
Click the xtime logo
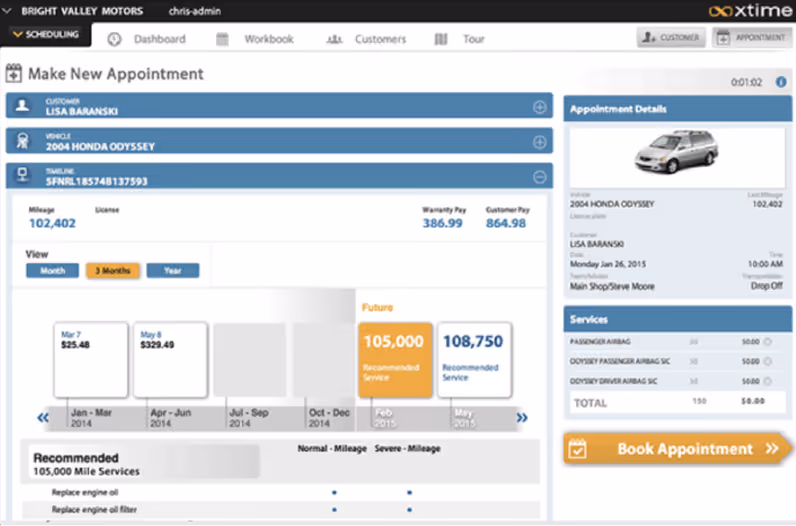750,11
